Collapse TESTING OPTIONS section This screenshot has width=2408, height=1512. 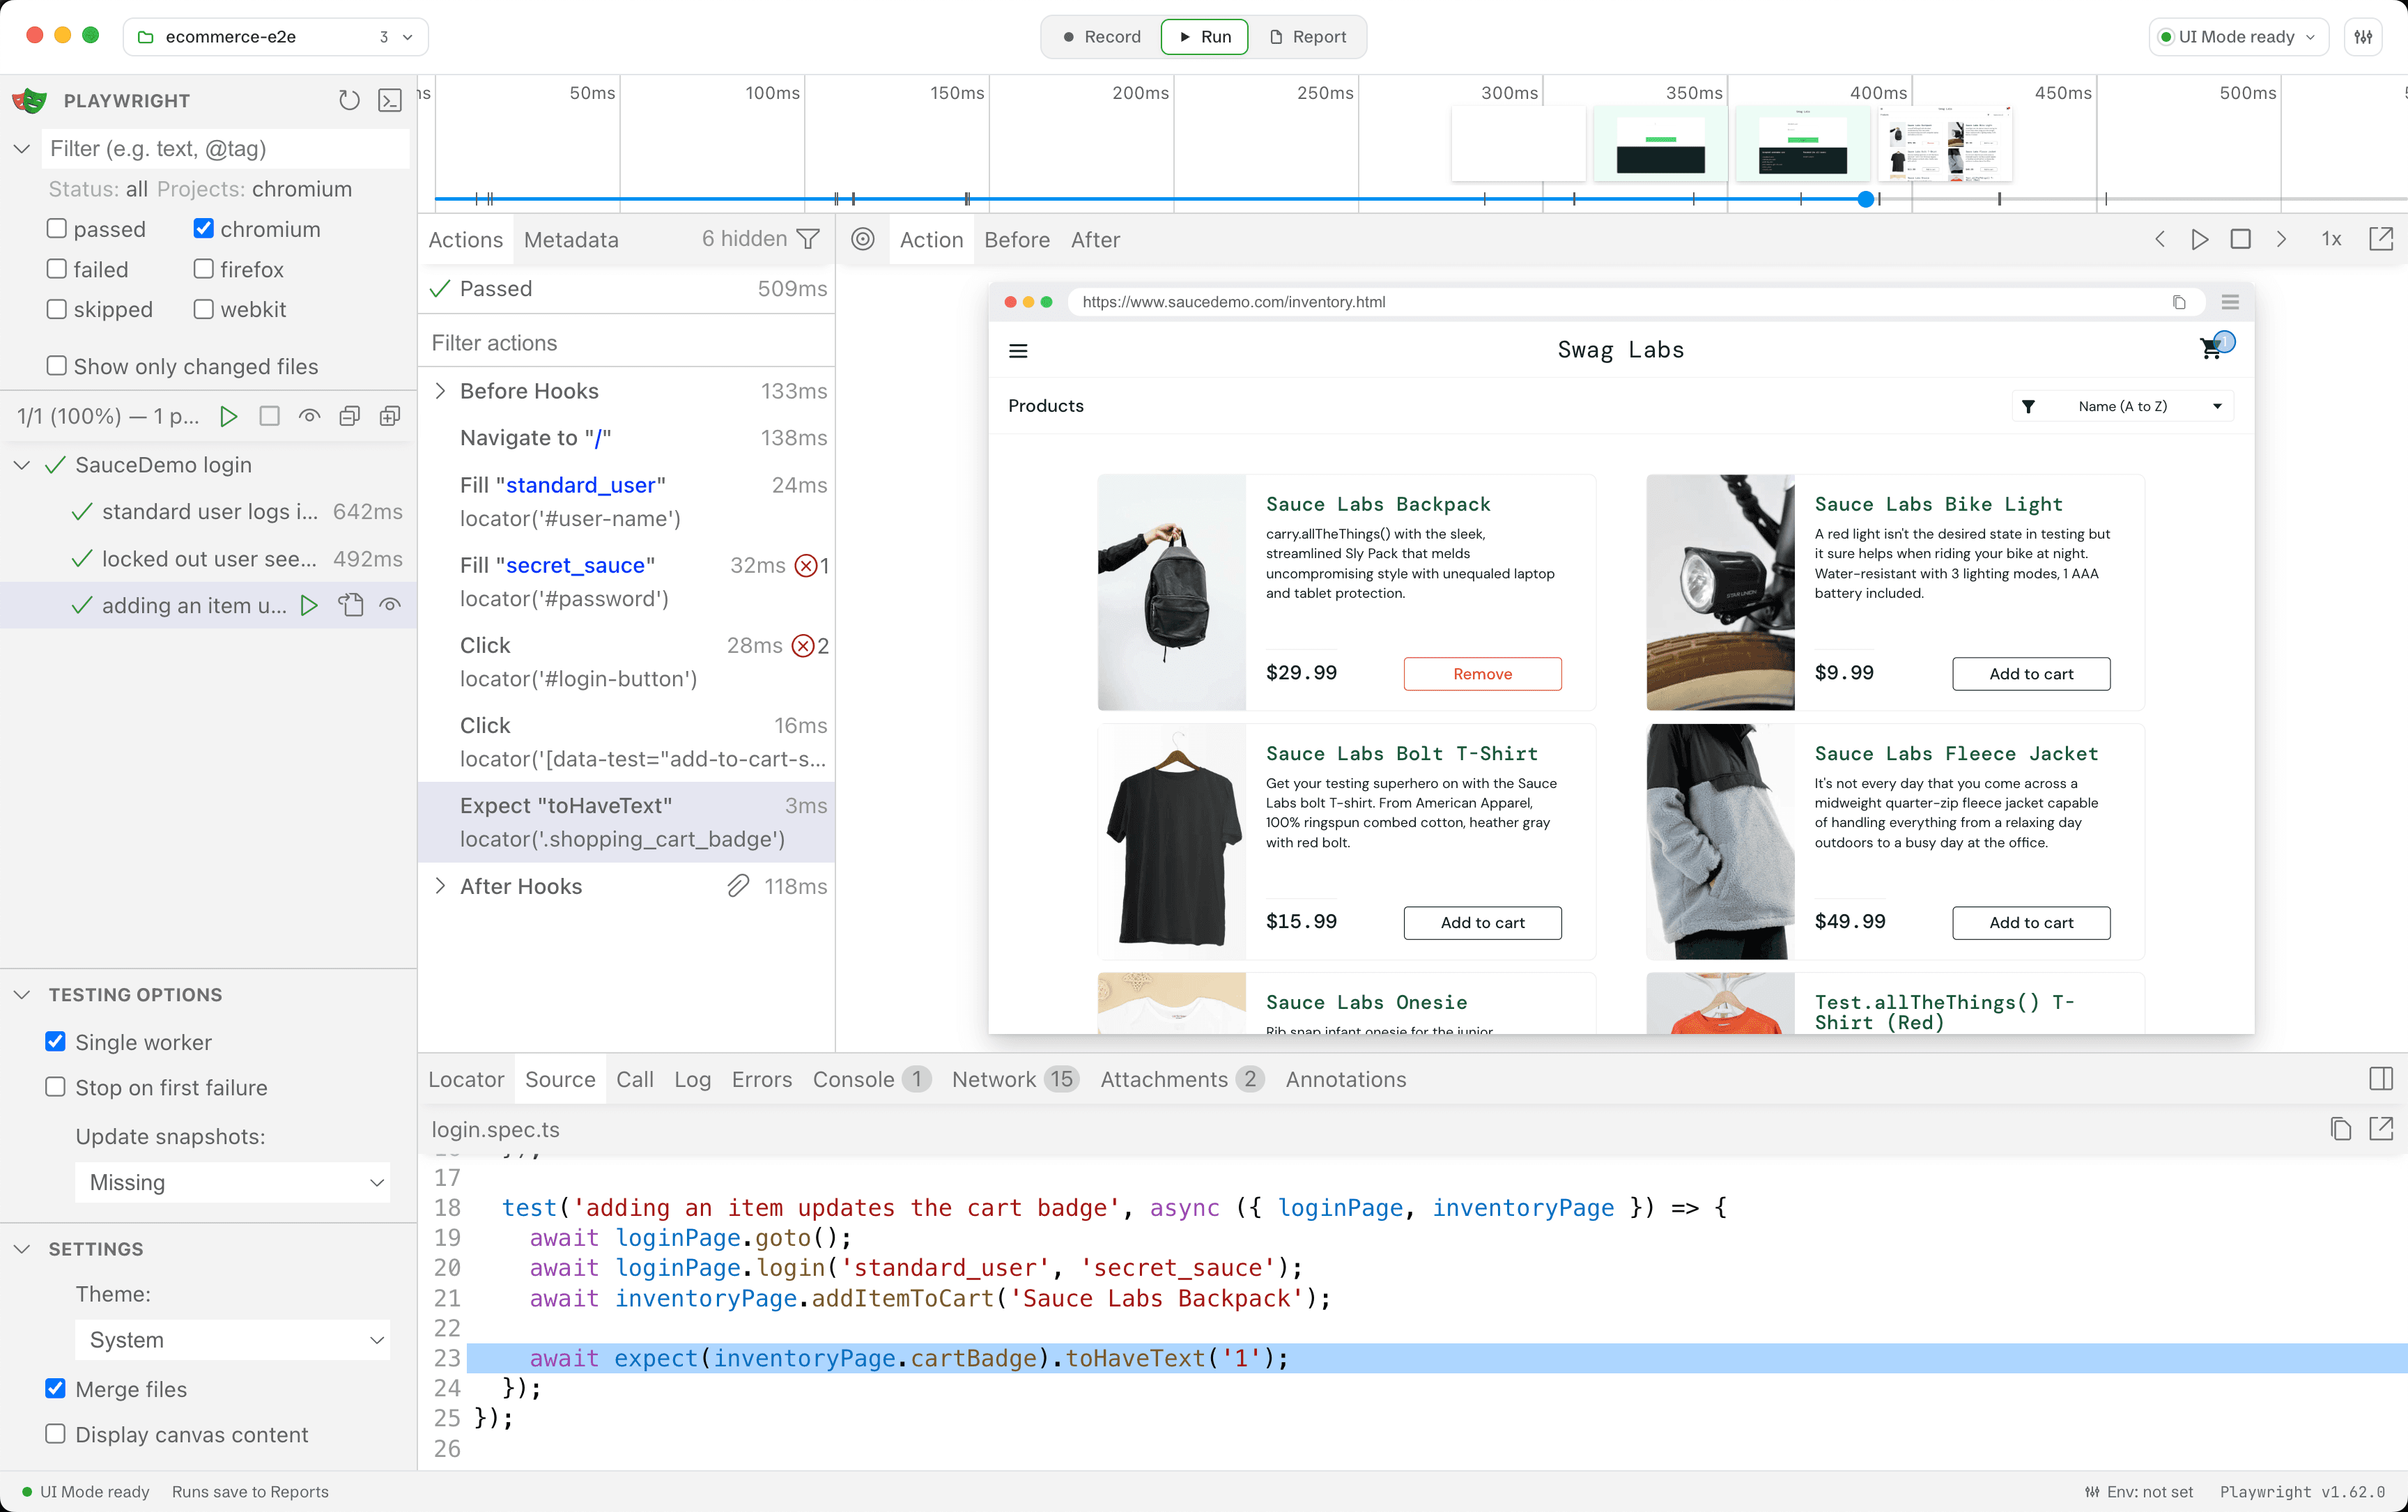point(21,995)
